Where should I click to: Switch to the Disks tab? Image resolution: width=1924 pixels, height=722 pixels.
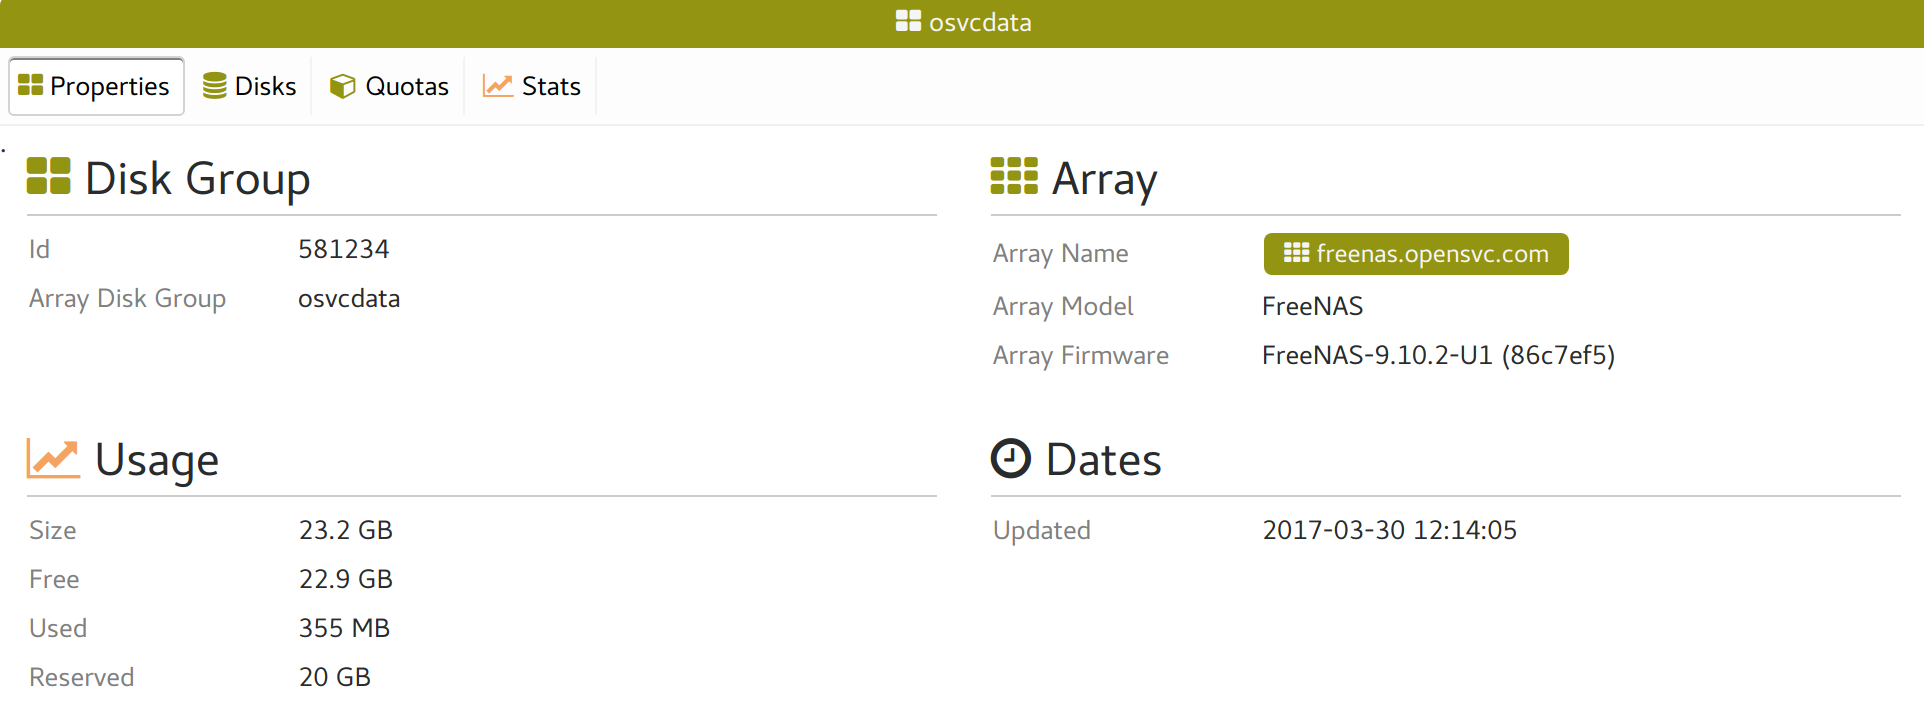(249, 87)
